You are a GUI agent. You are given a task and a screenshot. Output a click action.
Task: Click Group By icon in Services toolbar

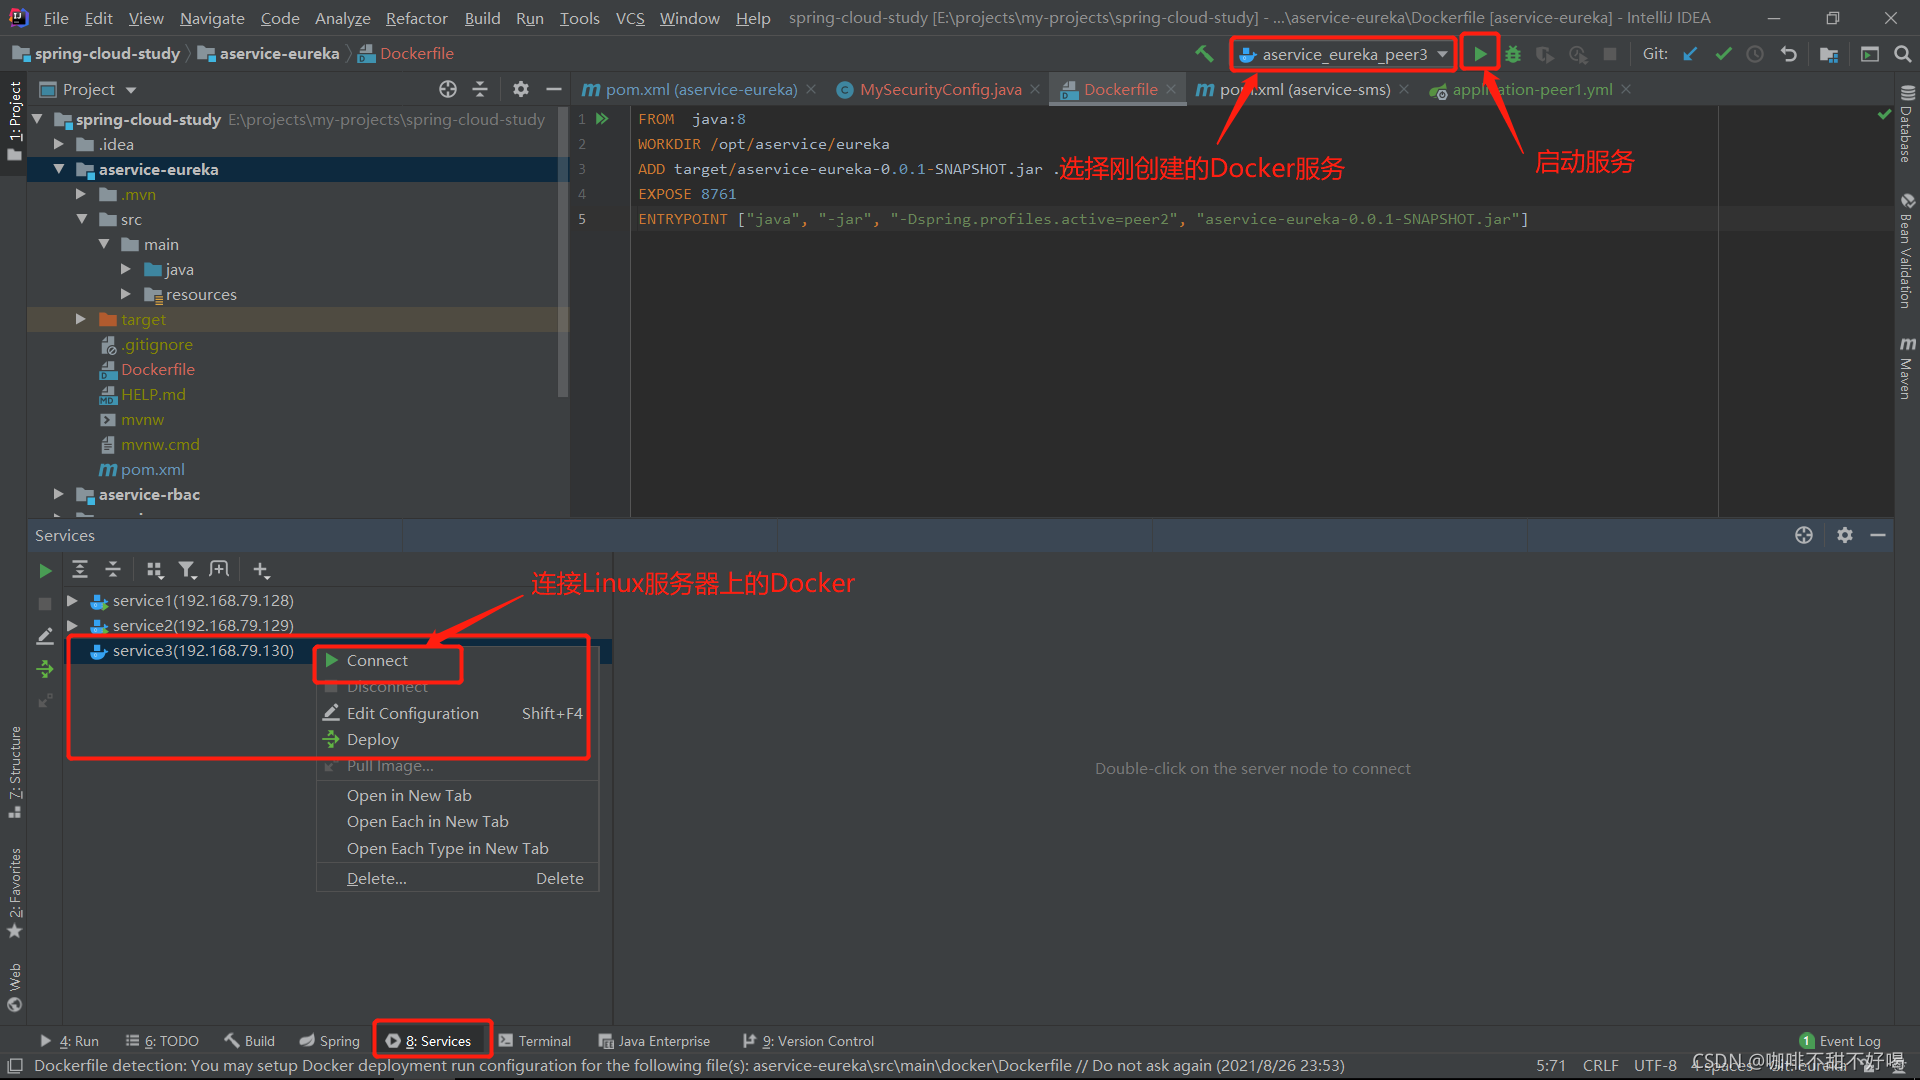click(x=155, y=569)
